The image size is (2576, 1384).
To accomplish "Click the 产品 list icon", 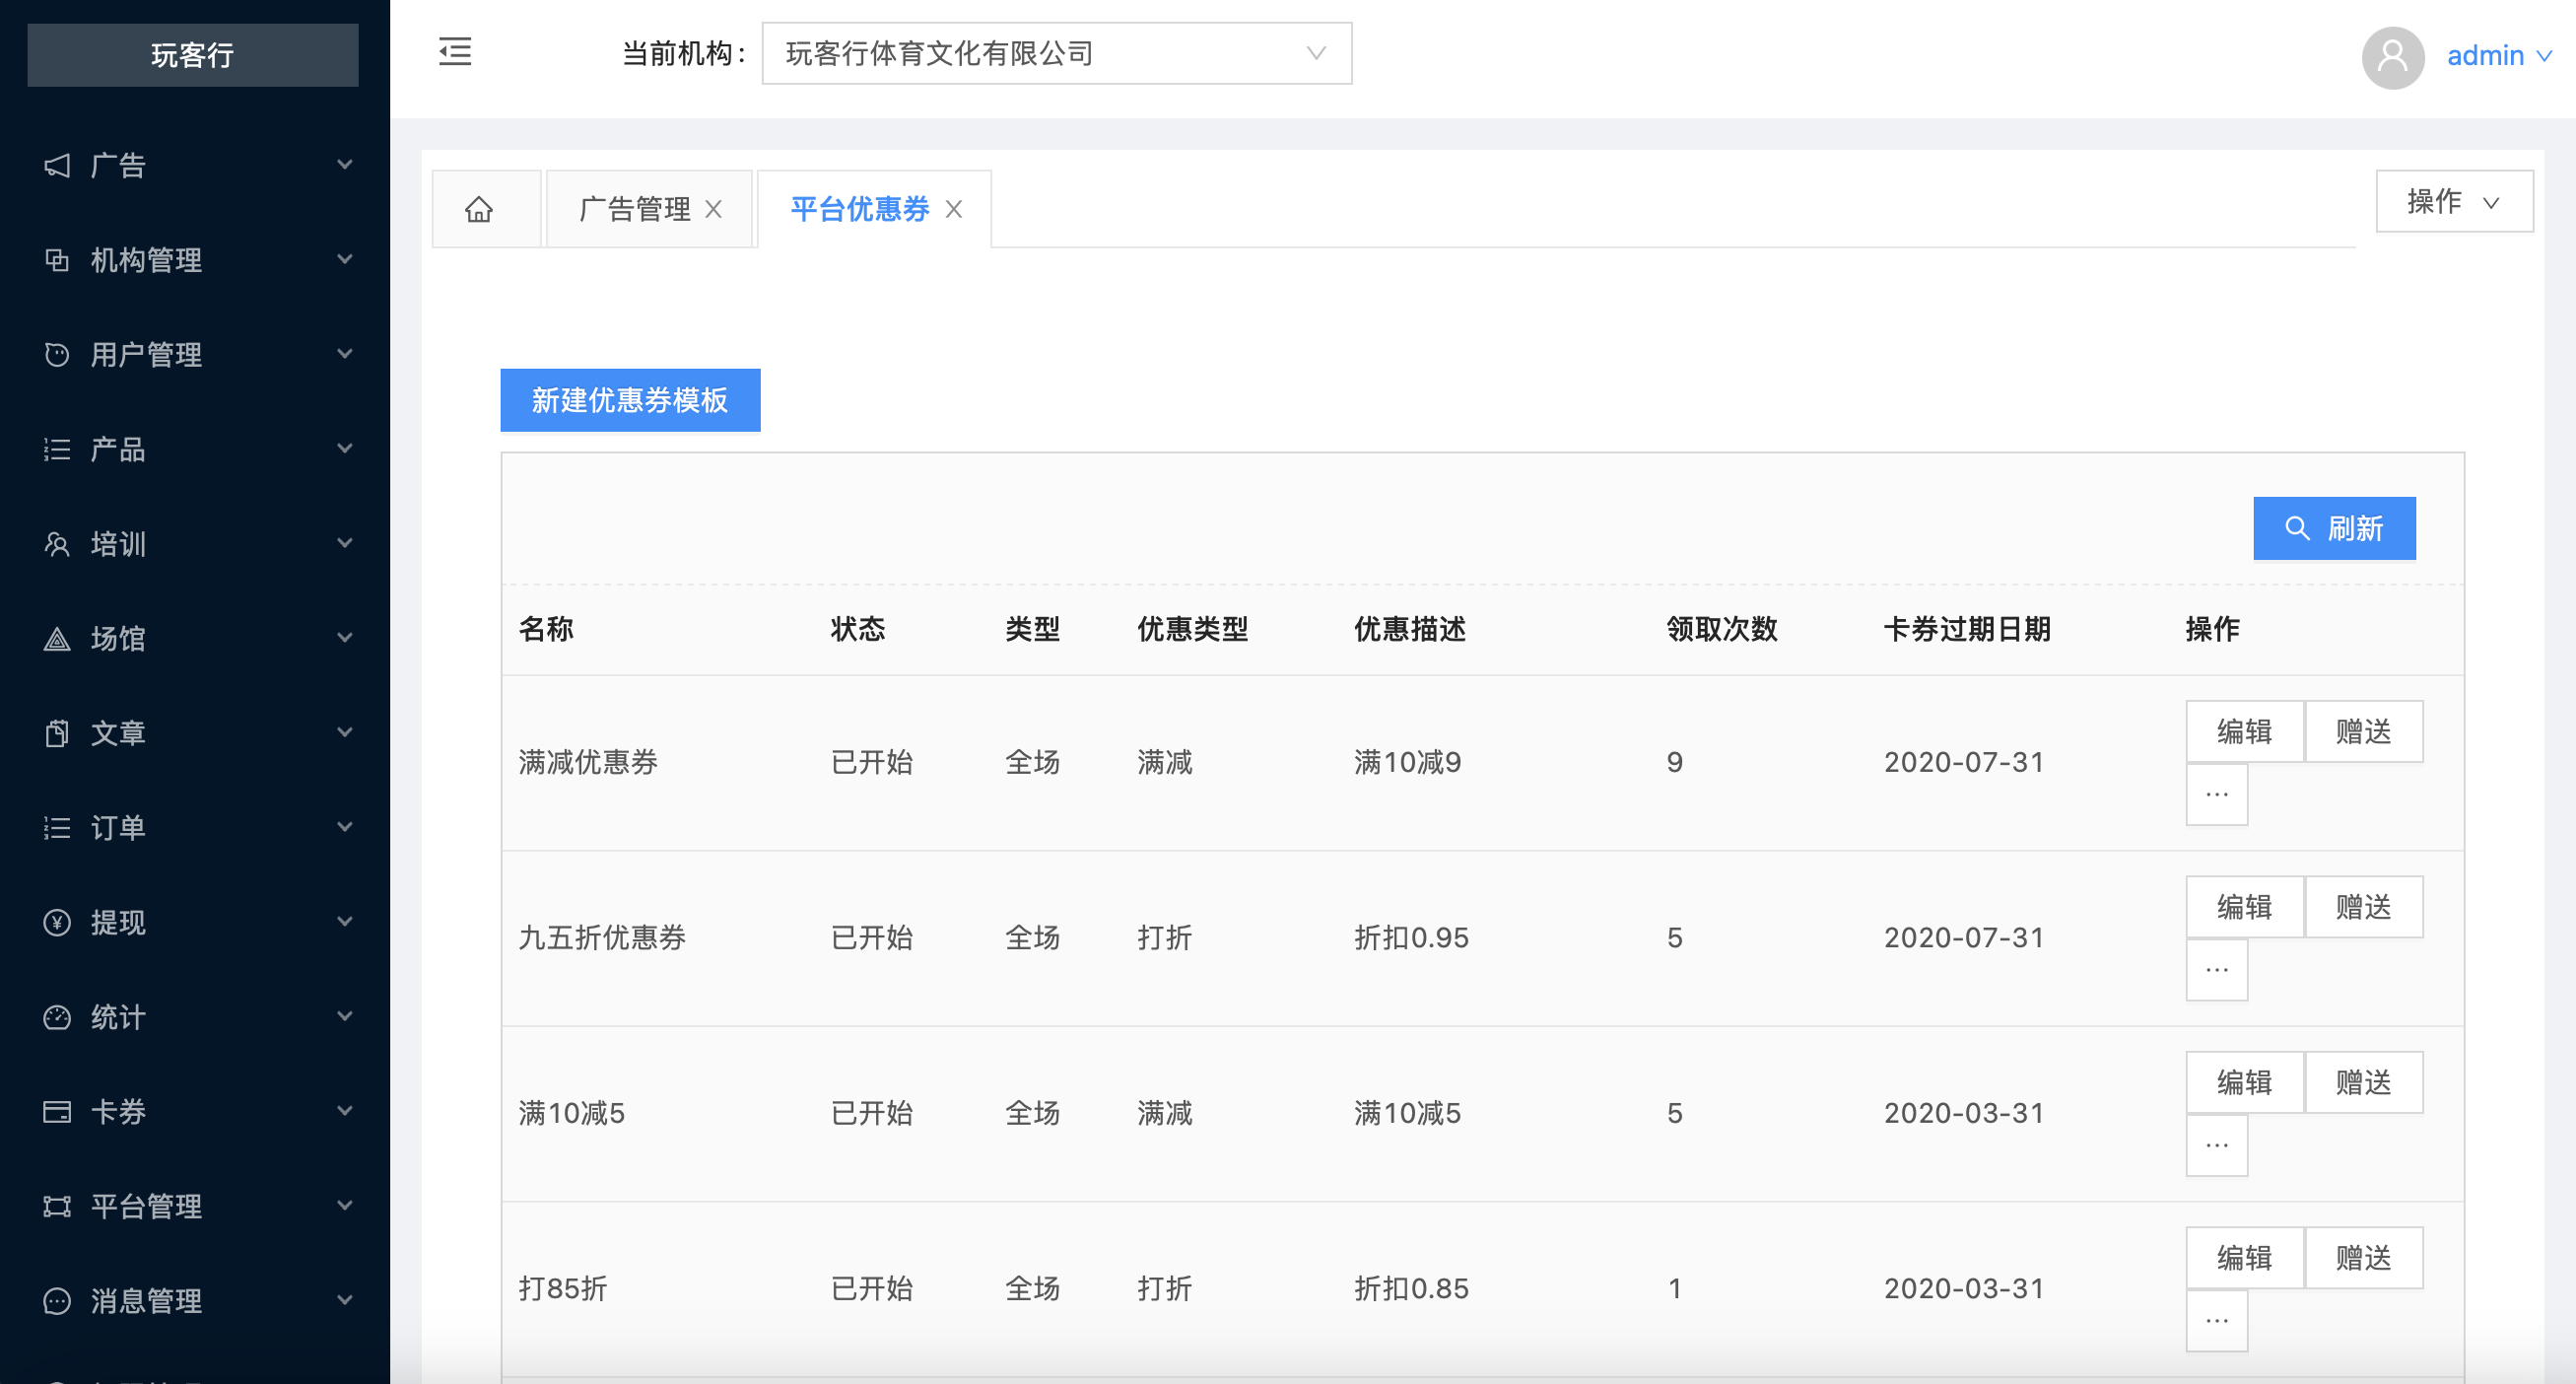I will tap(57, 449).
